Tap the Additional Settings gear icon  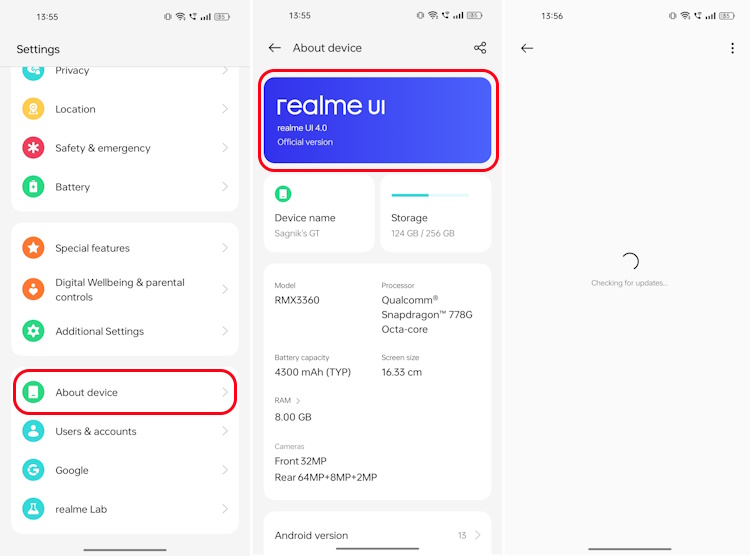[33, 331]
